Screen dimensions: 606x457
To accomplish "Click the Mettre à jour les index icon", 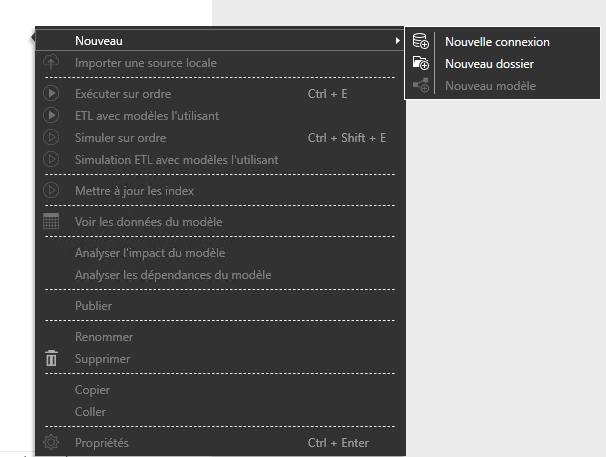I will point(52,190).
